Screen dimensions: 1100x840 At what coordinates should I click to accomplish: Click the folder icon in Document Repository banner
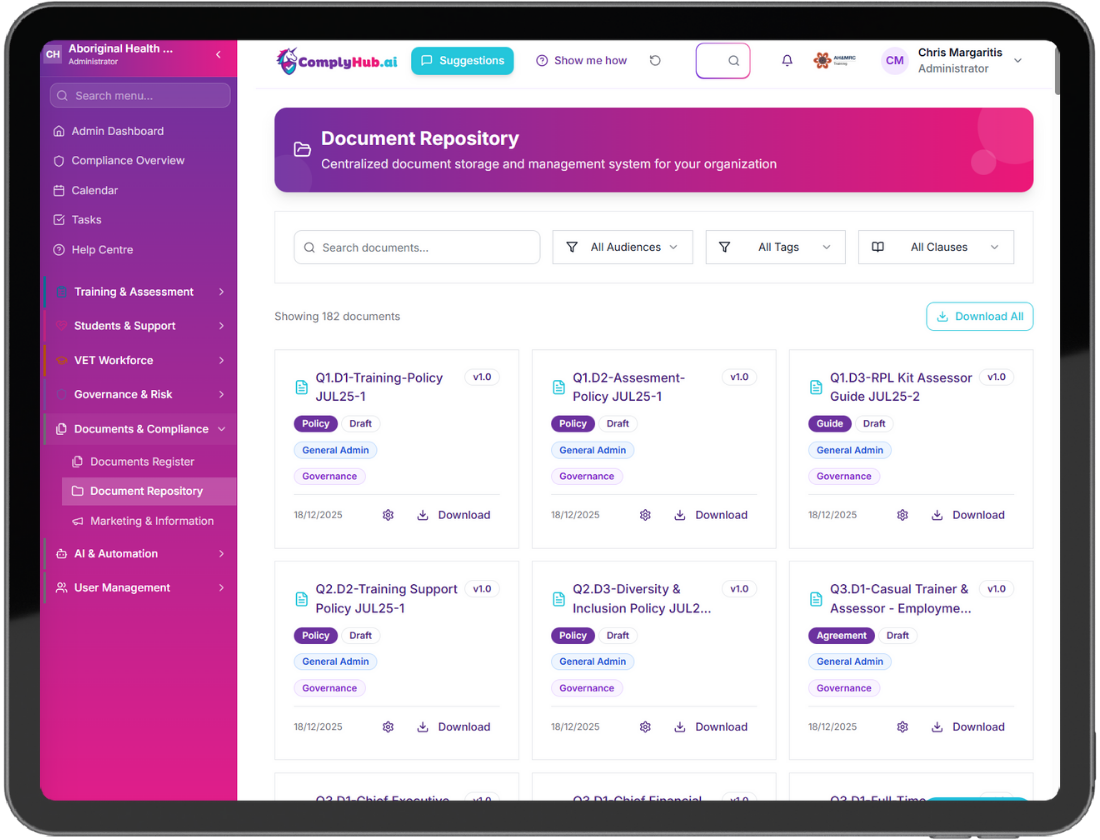302,149
